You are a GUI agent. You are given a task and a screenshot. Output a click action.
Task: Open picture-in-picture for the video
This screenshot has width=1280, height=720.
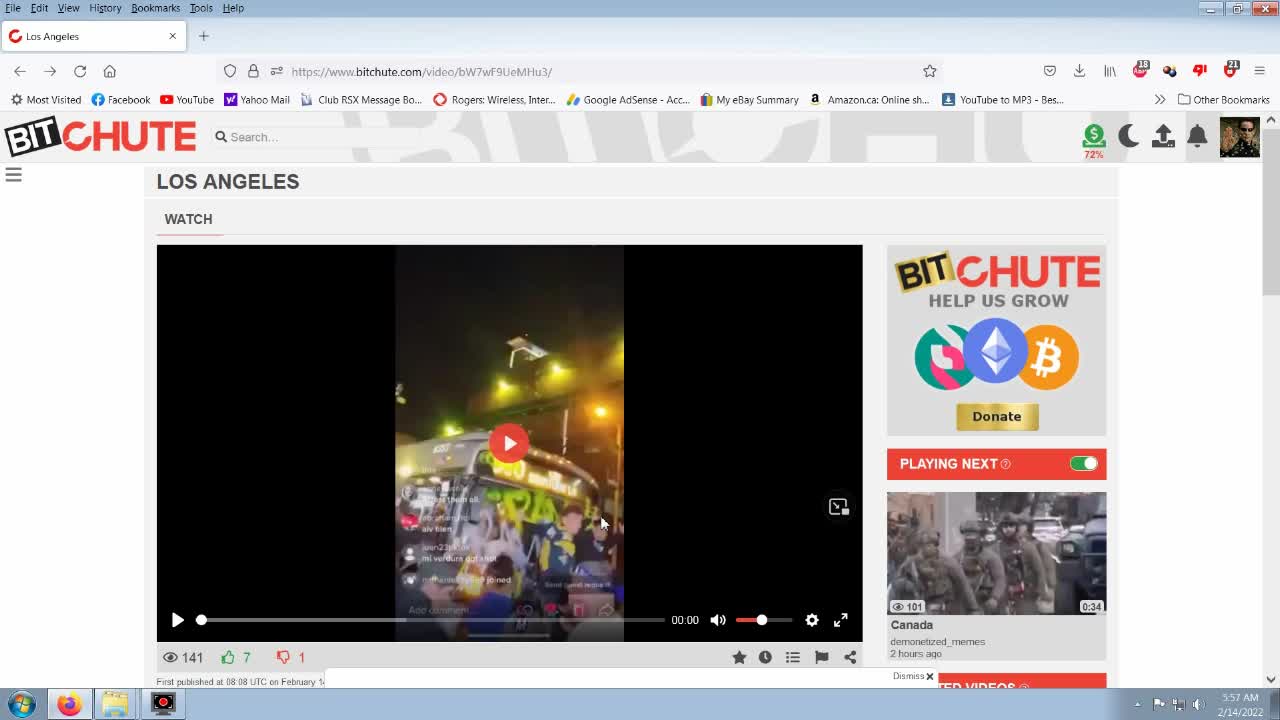[x=838, y=507]
